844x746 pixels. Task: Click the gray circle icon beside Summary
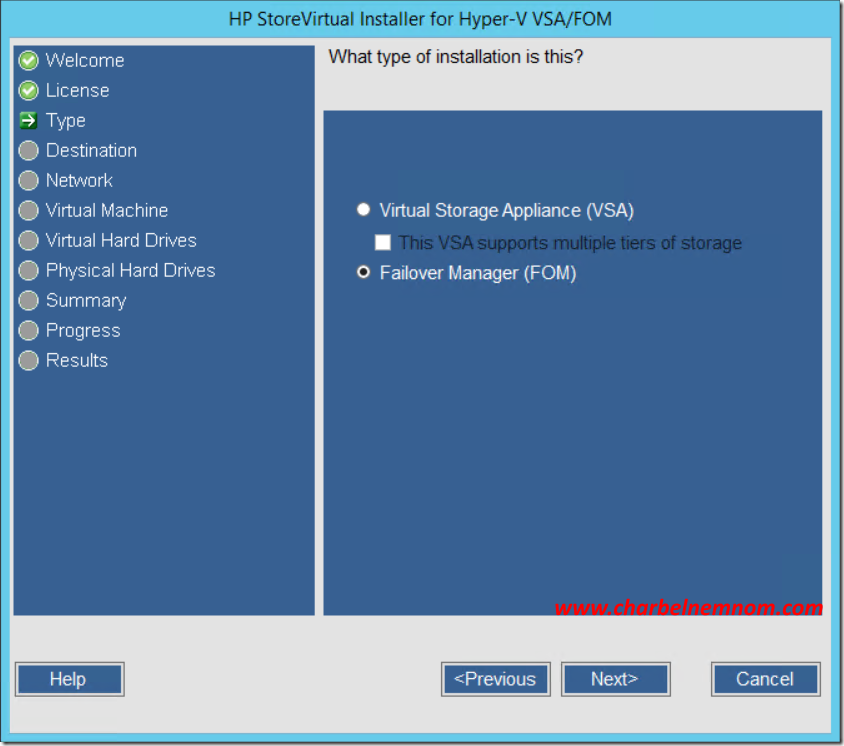click(29, 300)
